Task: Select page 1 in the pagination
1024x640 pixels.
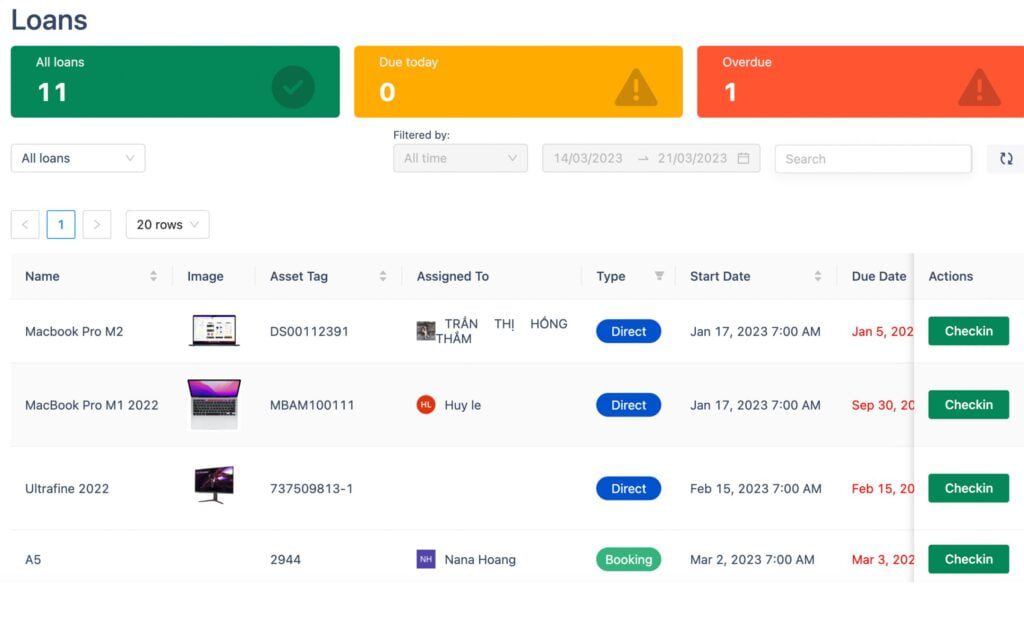Action: [x=61, y=224]
